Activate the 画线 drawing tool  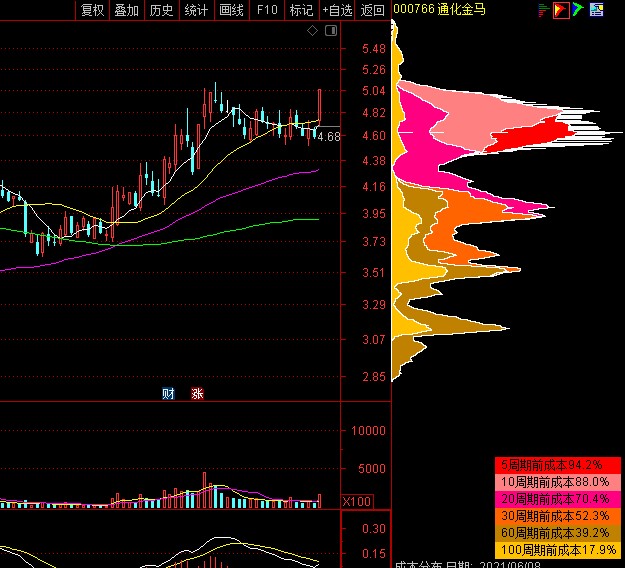click(231, 10)
